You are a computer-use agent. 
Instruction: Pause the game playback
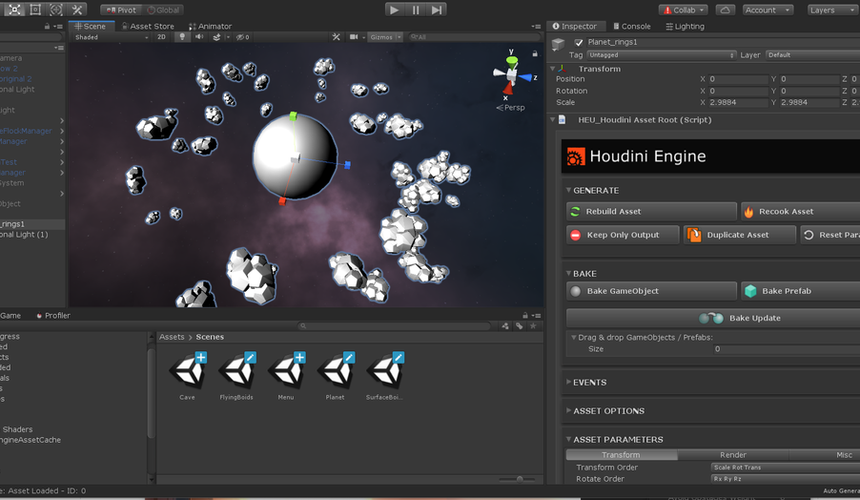(x=415, y=10)
